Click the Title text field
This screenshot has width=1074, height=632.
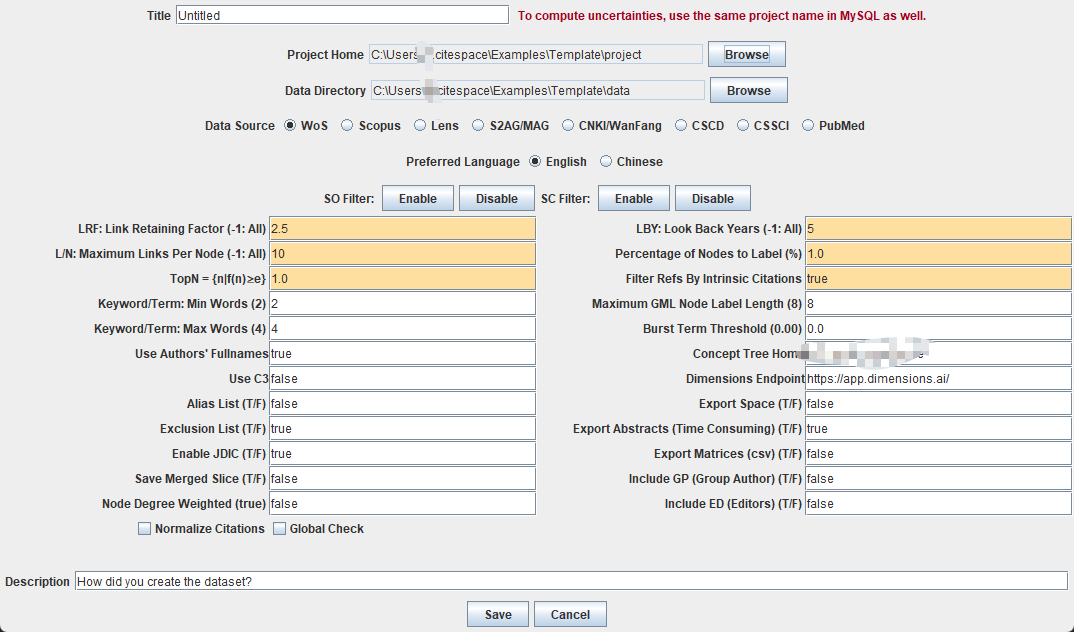(x=342, y=15)
